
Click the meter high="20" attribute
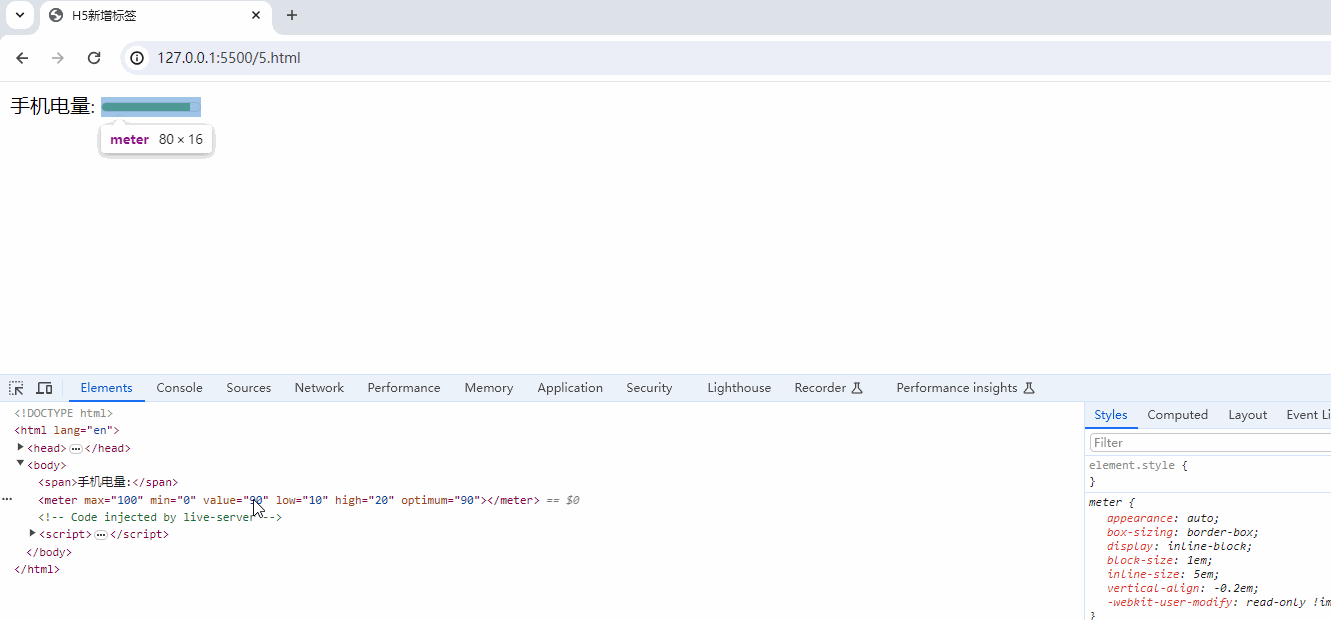(365, 500)
